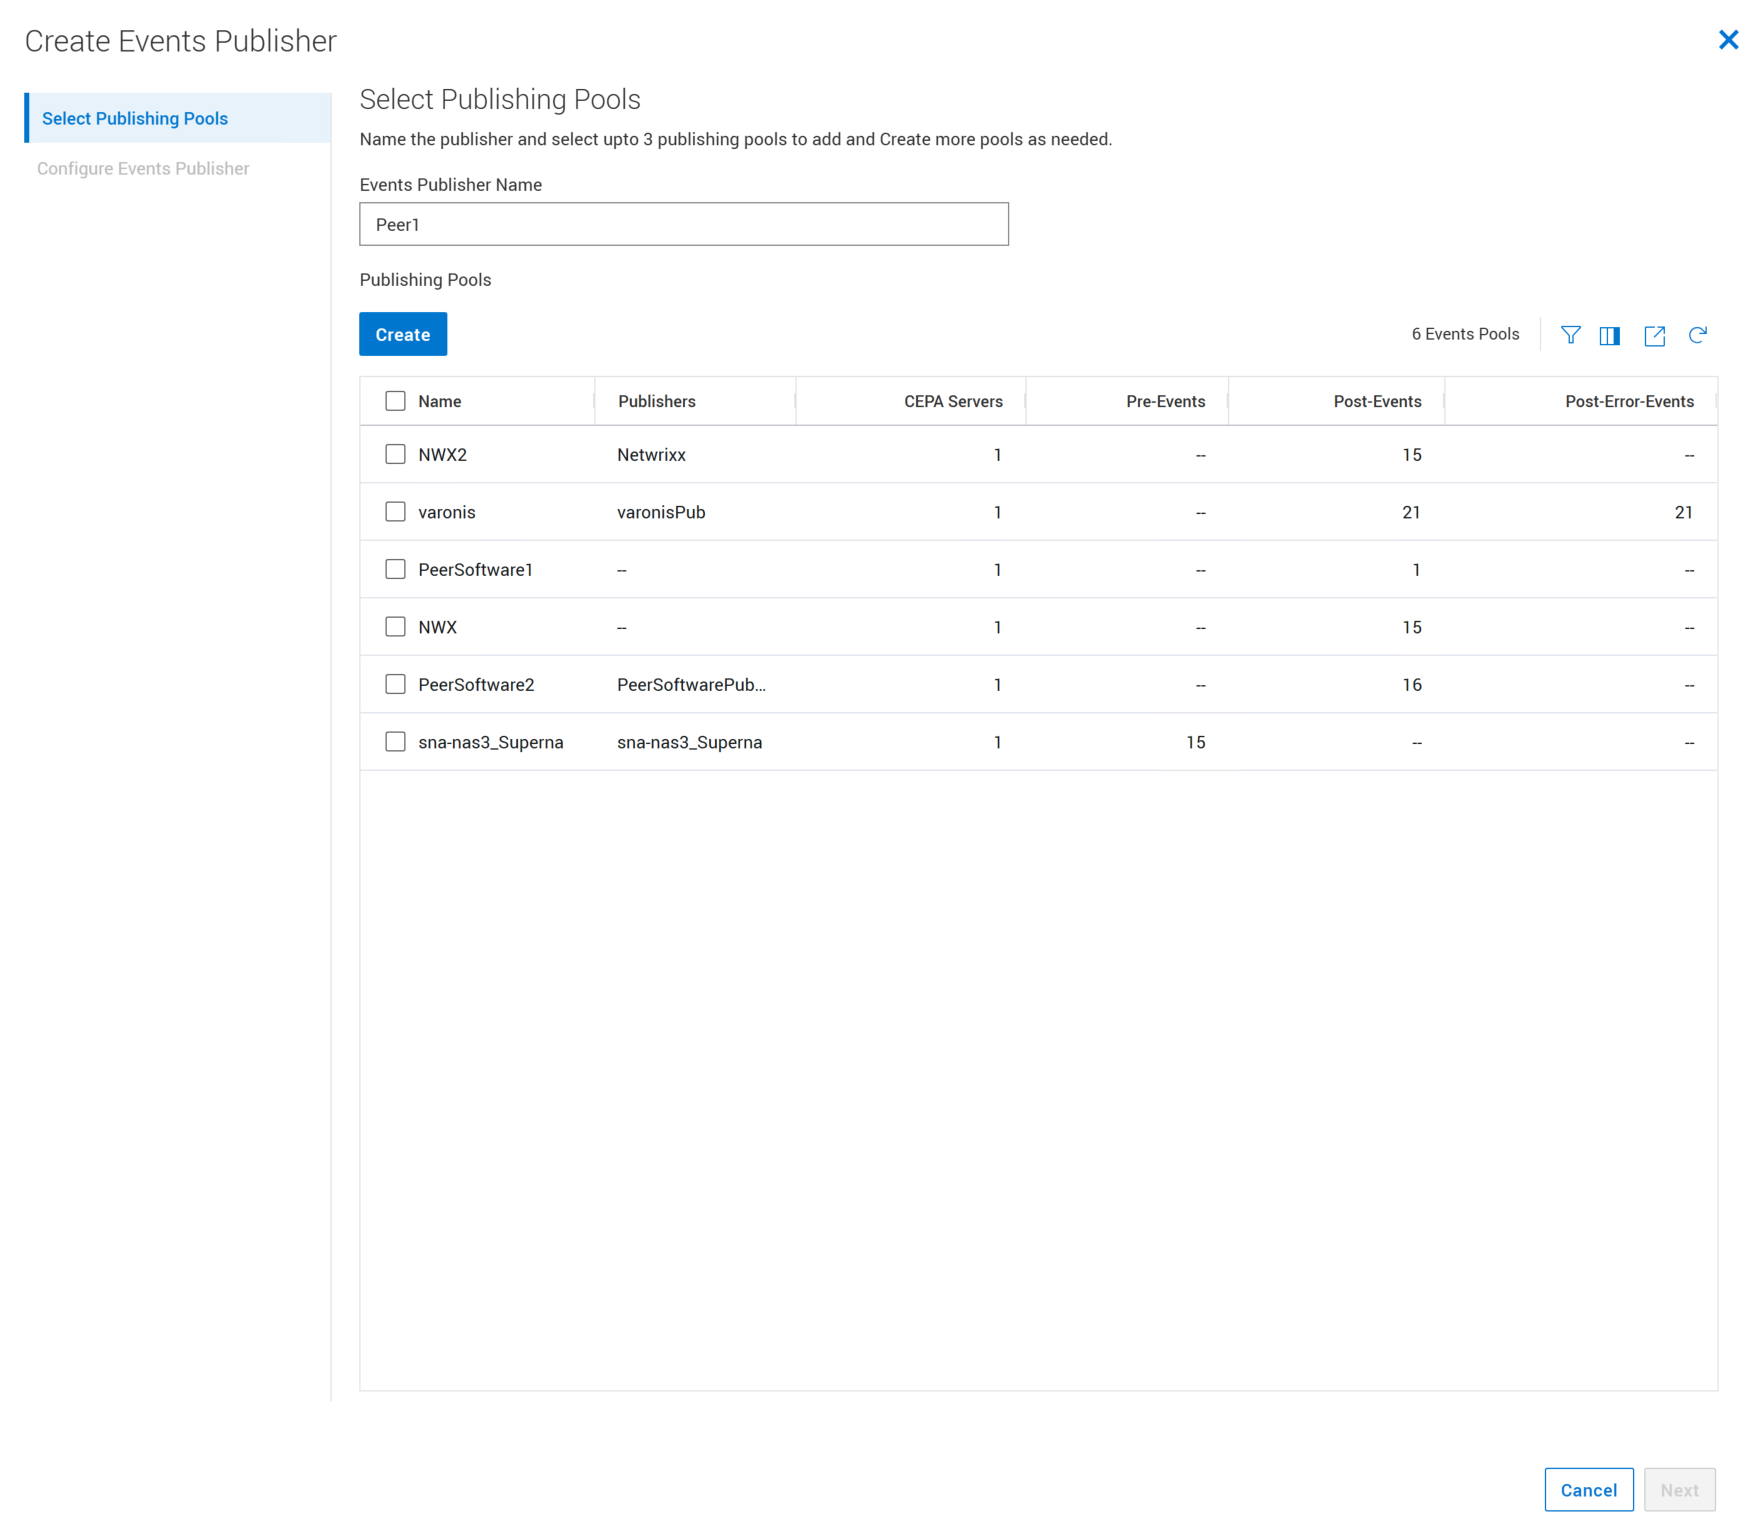The image size is (1760, 1532).
Task: Click the Cancel button
Action: [1588, 1490]
